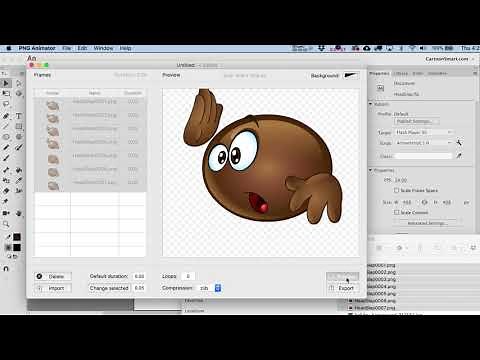Select the Subselection tool in Animate toolbar
The width and height of the screenshot is (480, 360).
pyautogui.click(x=19, y=83)
